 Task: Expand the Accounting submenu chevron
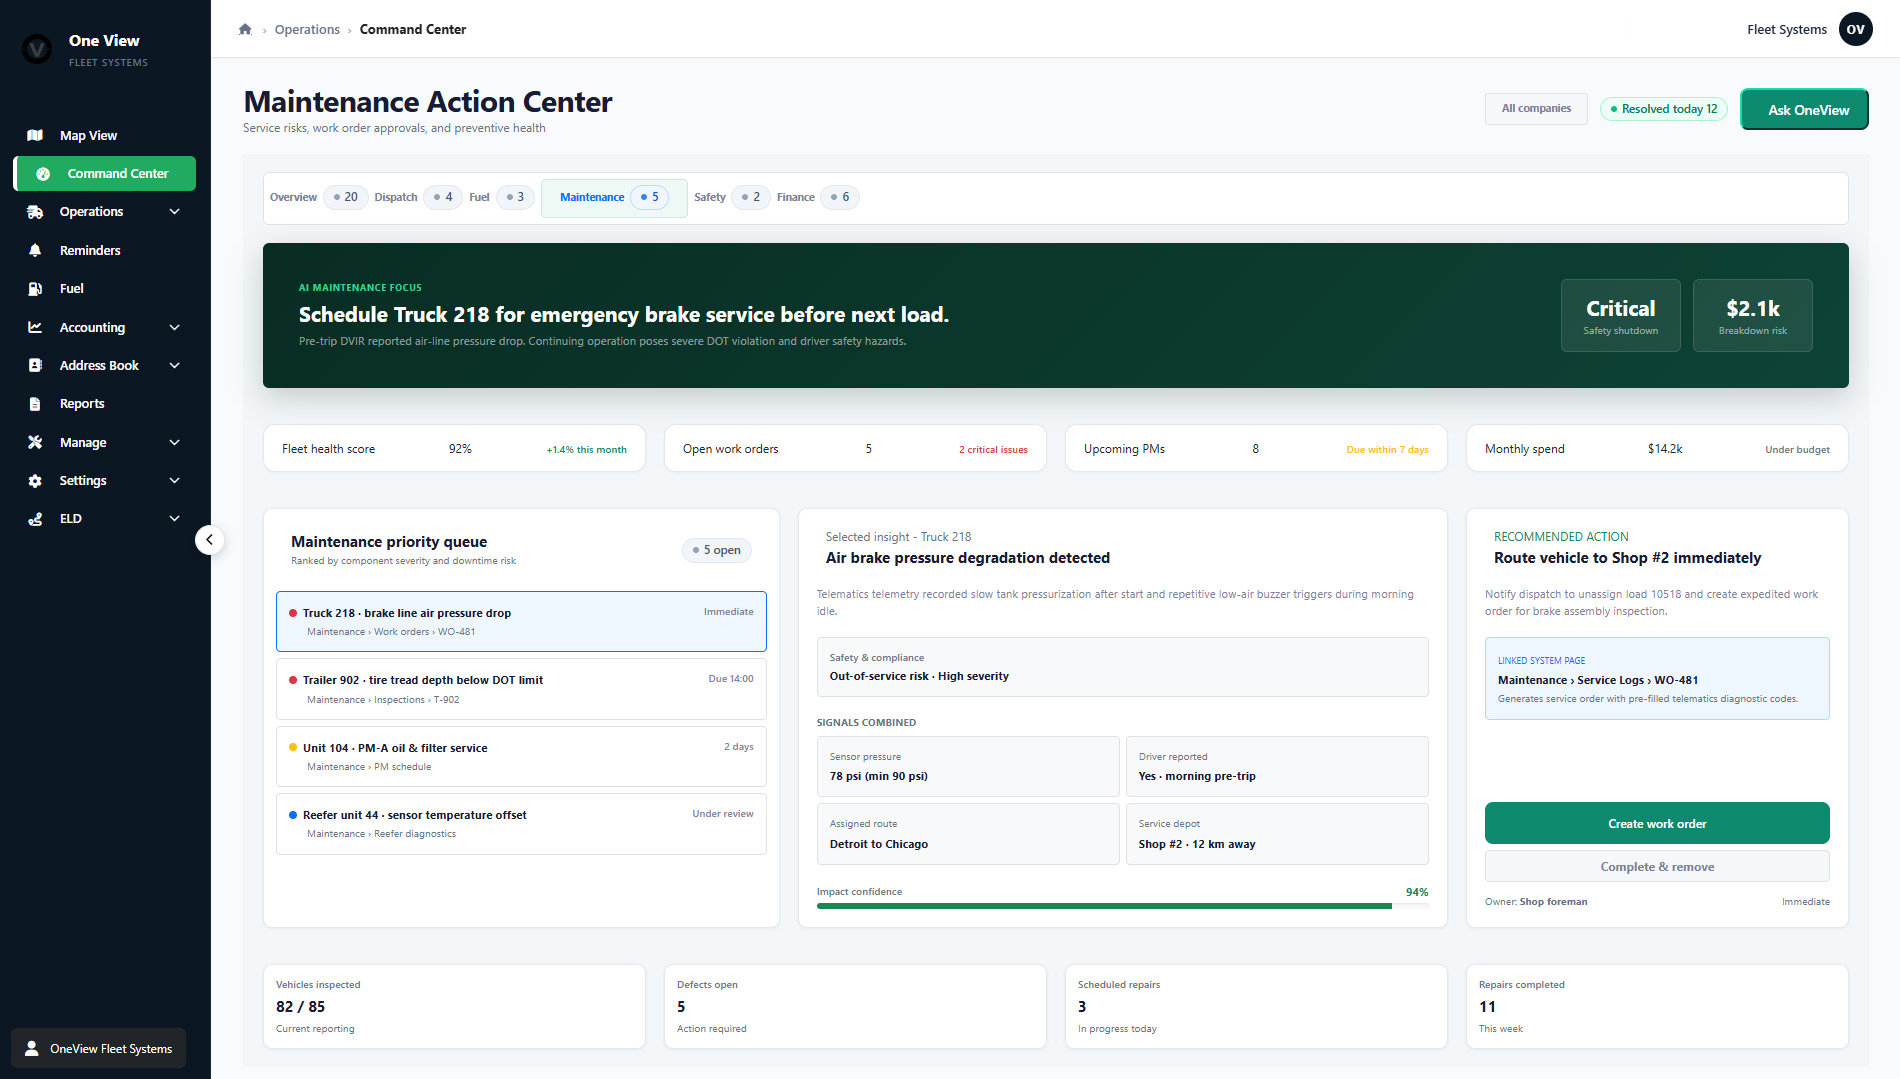pos(175,327)
